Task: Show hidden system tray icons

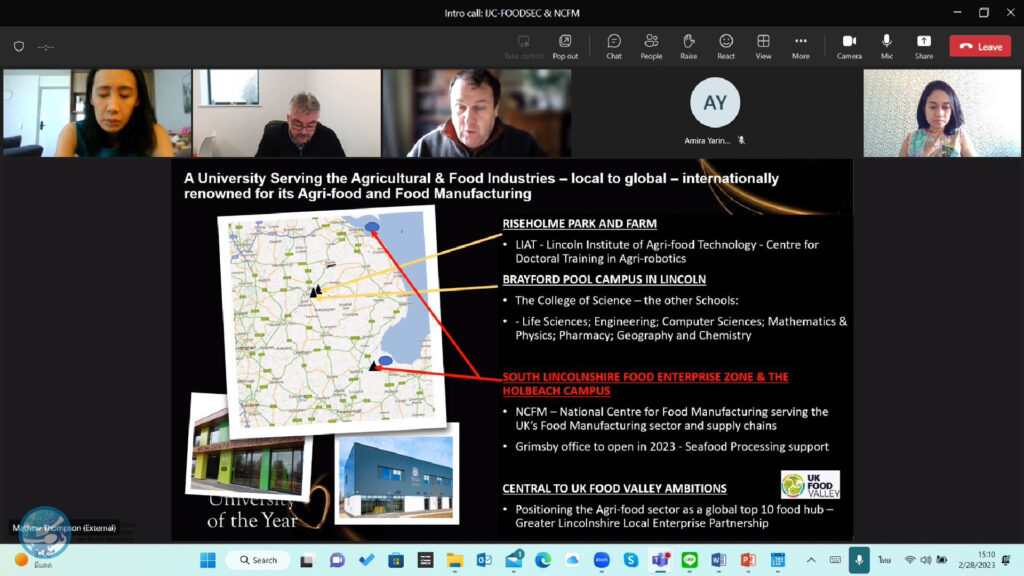Action: point(811,560)
